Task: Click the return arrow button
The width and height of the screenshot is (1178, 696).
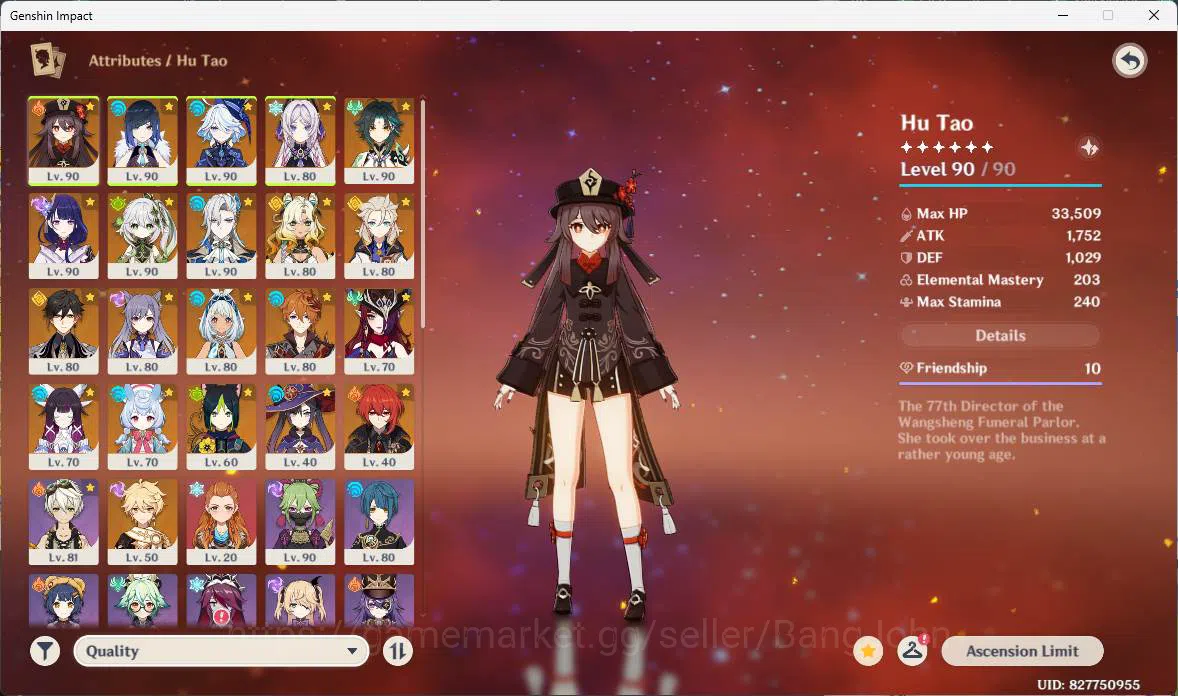Action: pos(1129,61)
